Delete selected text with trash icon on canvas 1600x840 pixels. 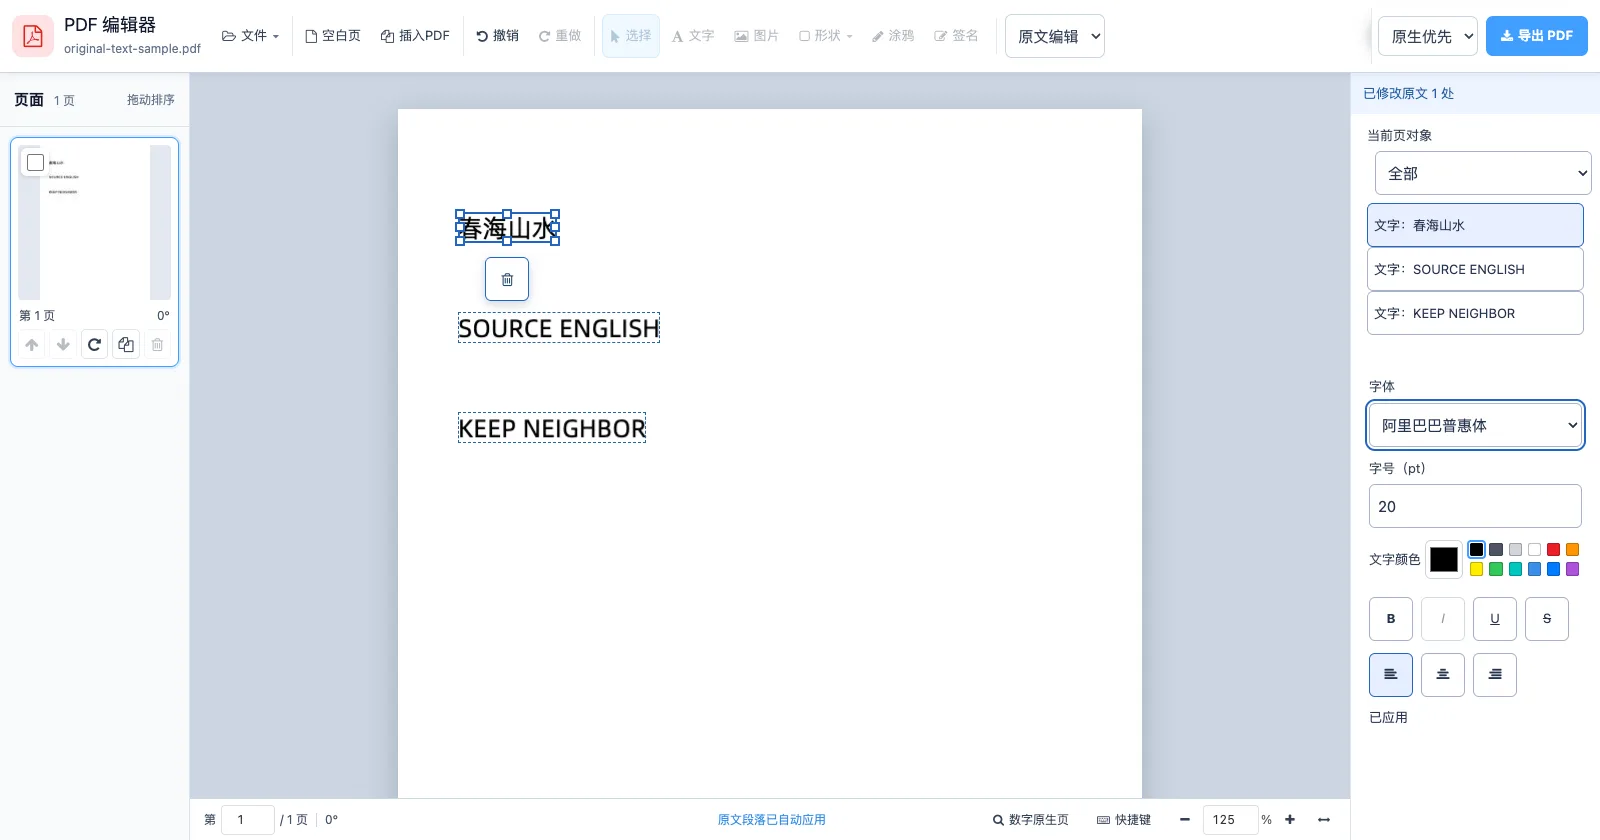pos(507,279)
